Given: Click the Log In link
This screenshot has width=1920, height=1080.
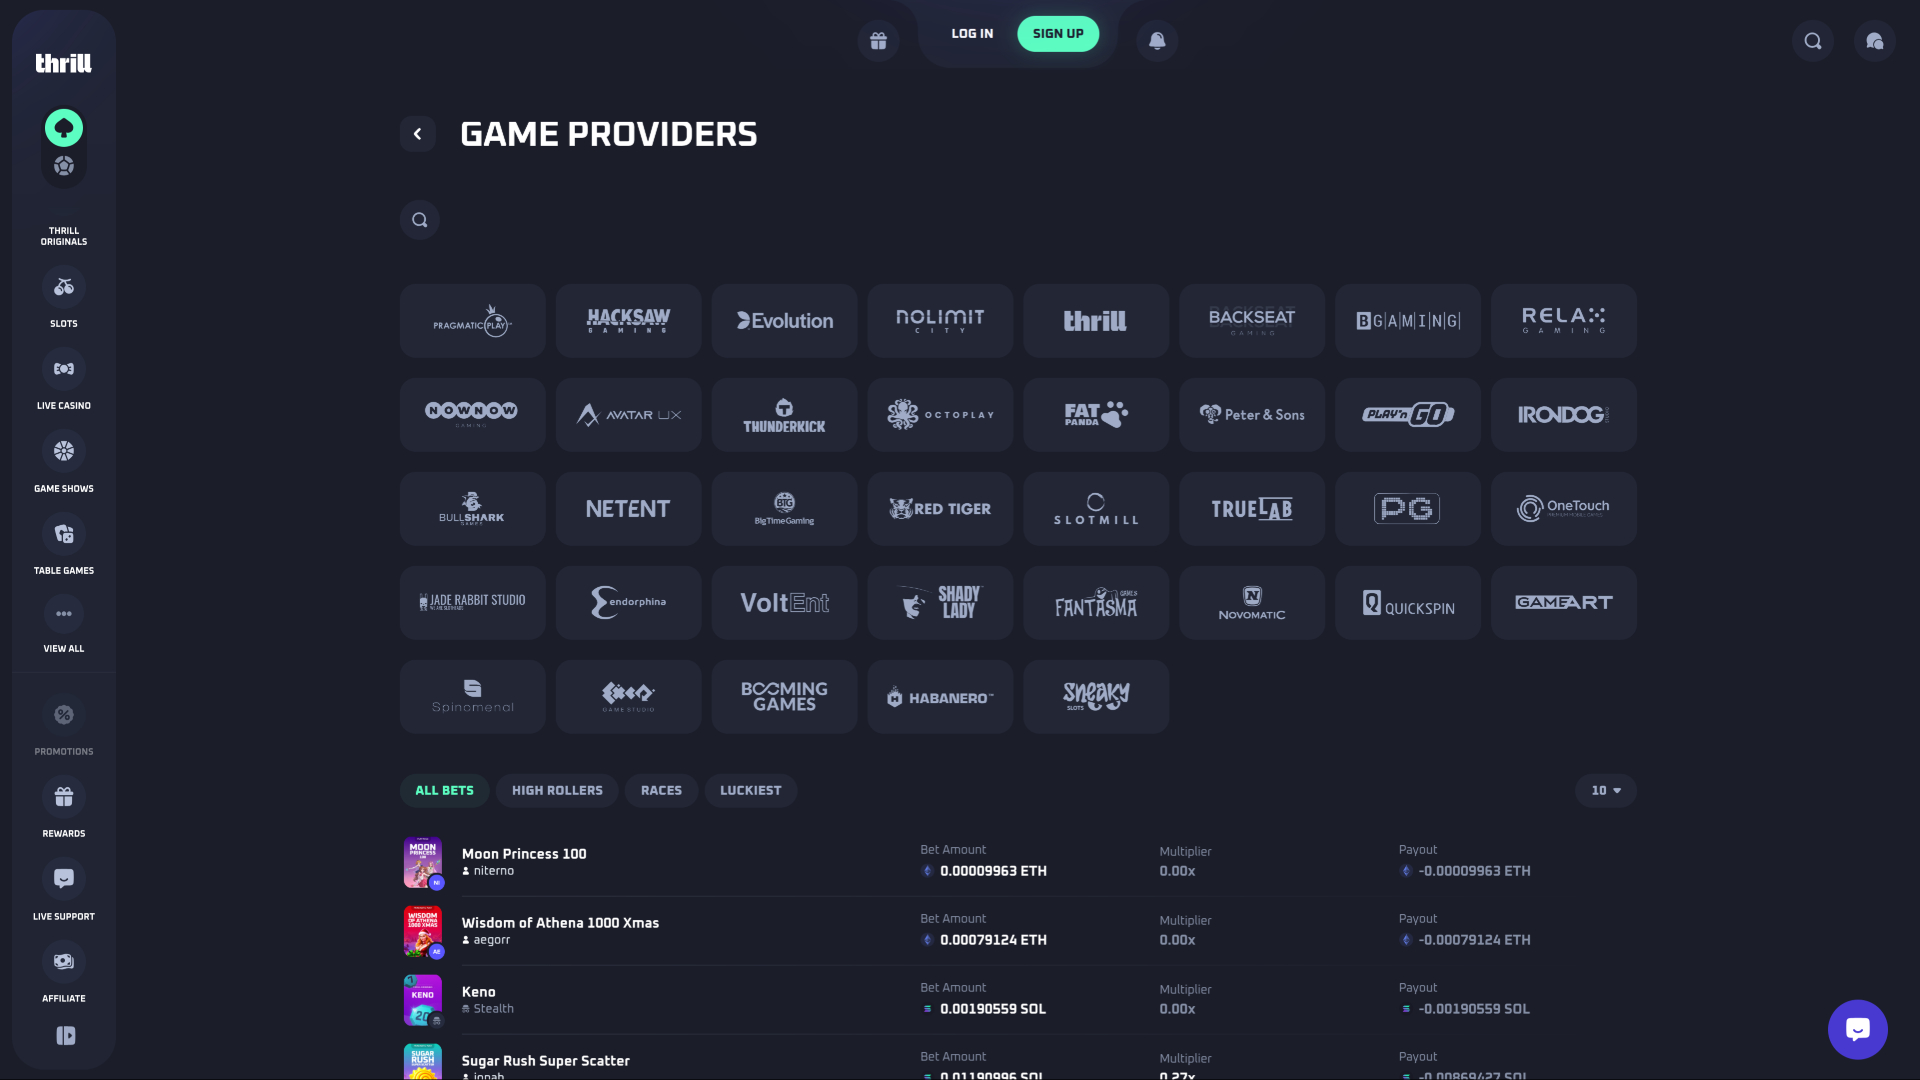Looking at the screenshot, I should pyautogui.click(x=972, y=34).
